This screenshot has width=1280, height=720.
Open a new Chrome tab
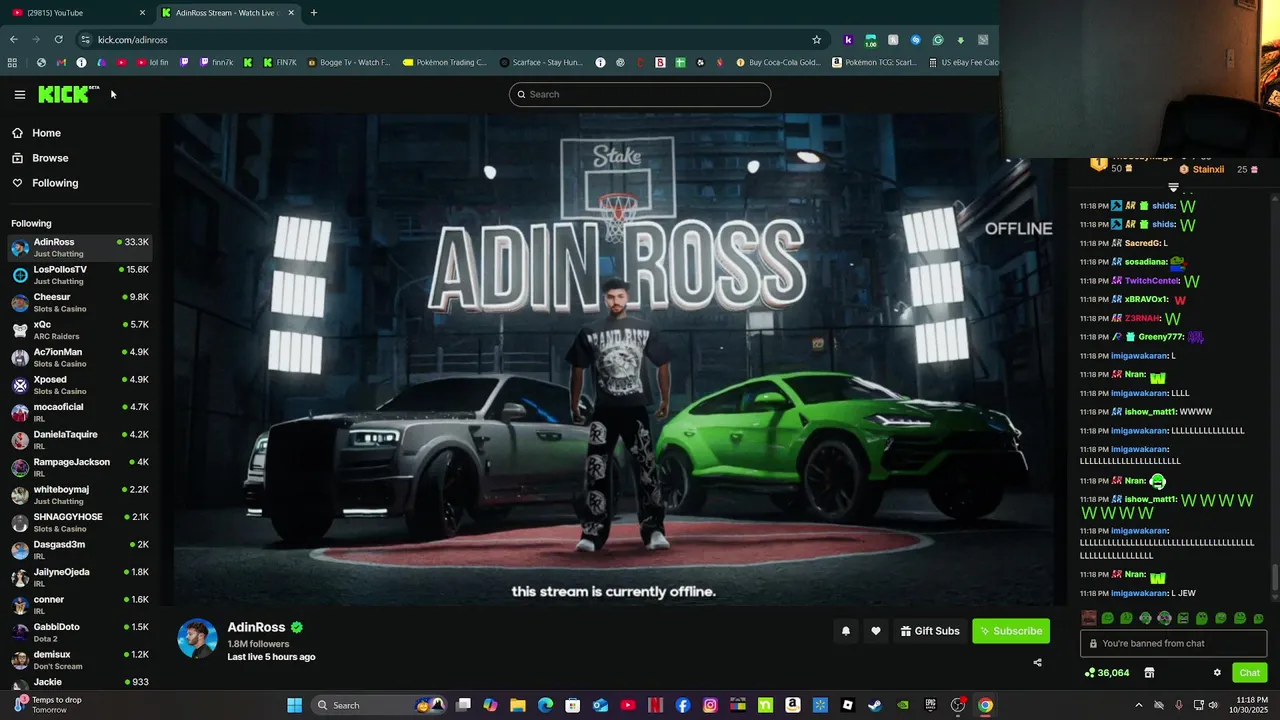coord(314,13)
